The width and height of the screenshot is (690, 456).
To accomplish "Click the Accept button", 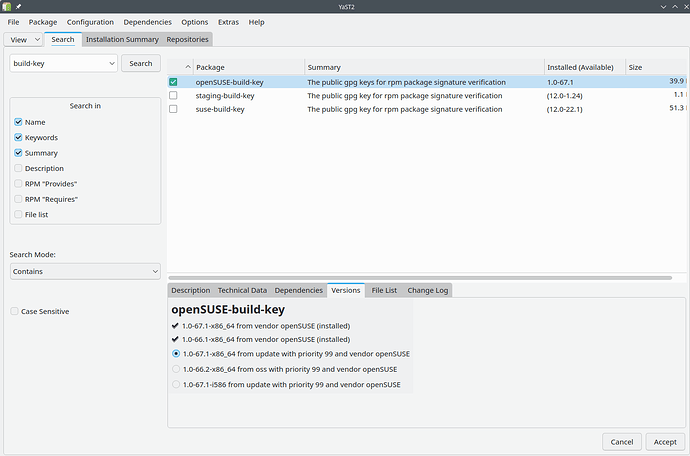I will [x=665, y=441].
